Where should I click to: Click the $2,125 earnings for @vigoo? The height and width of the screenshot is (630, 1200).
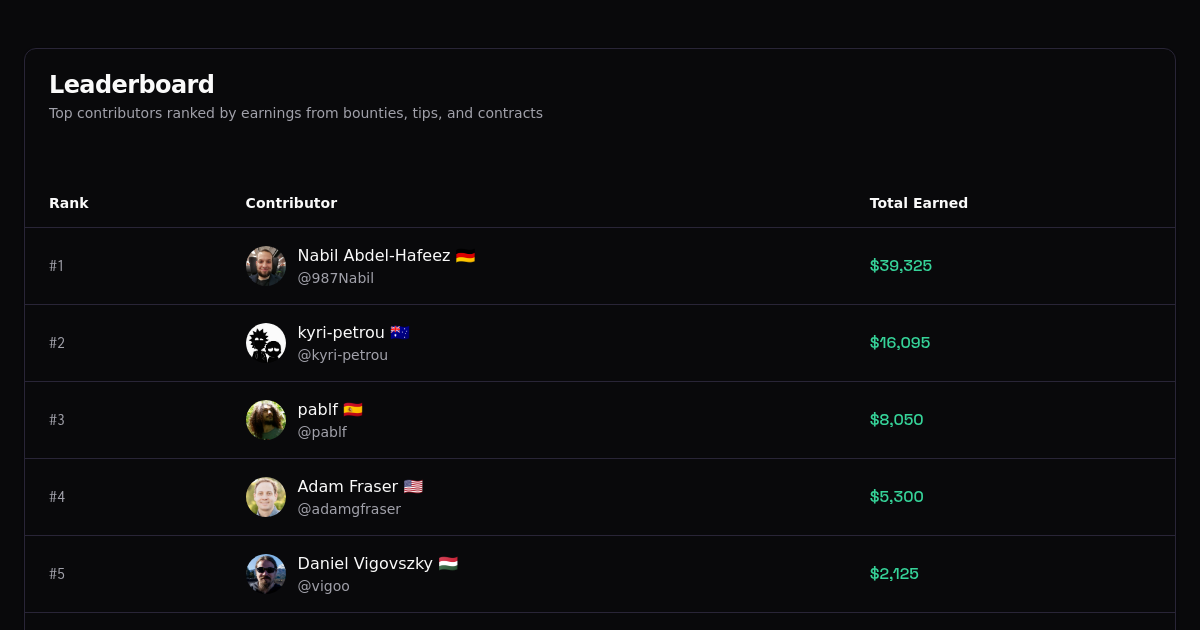[x=894, y=573]
